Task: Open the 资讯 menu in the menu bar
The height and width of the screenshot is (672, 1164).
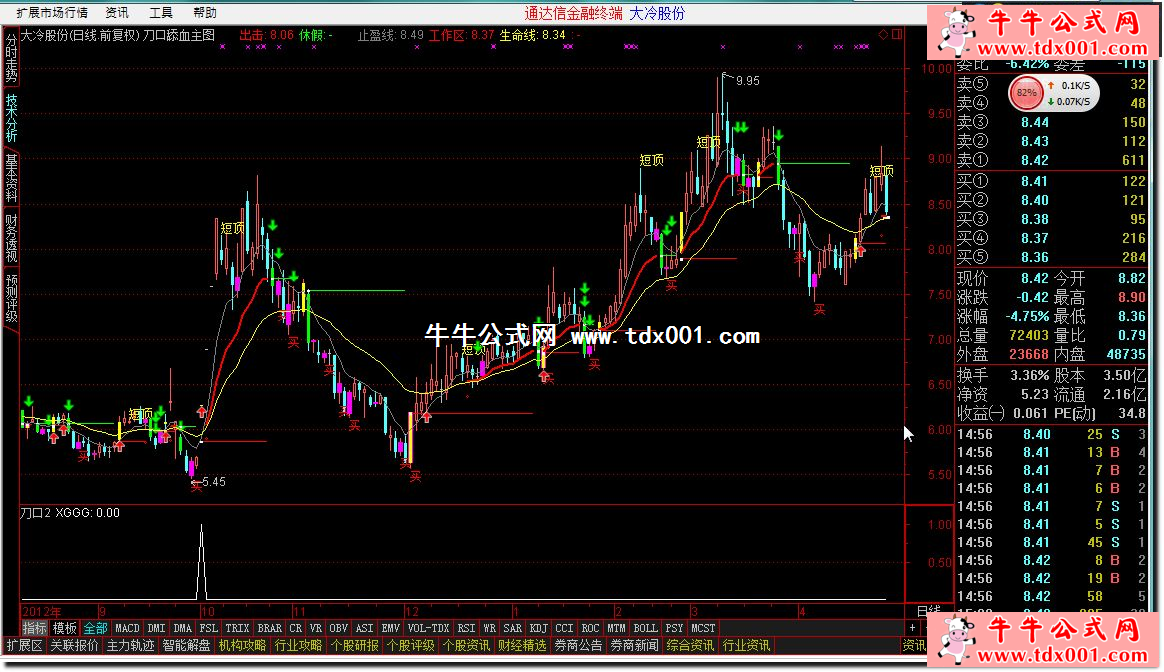Action: pyautogui.click(x=117, y=13)
